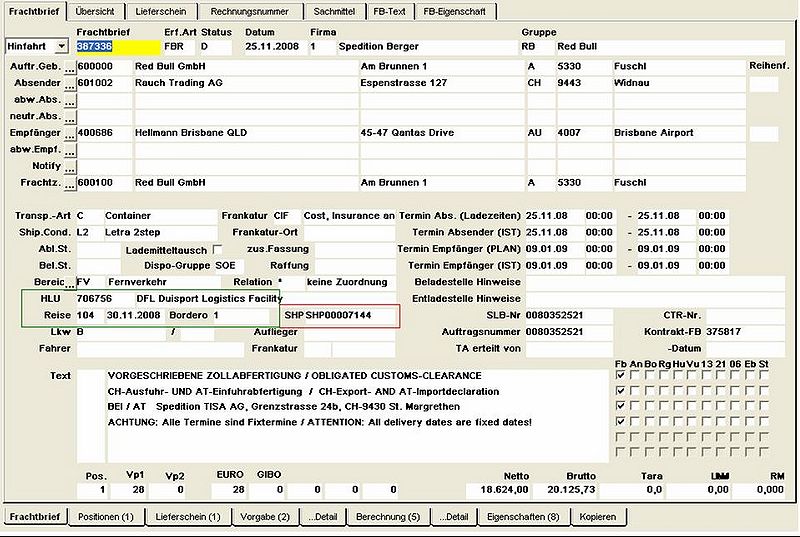Click the Reihenf. field in Absender row
The width and height of the screenshot is (800, 537).
click(x=764, y=84)
